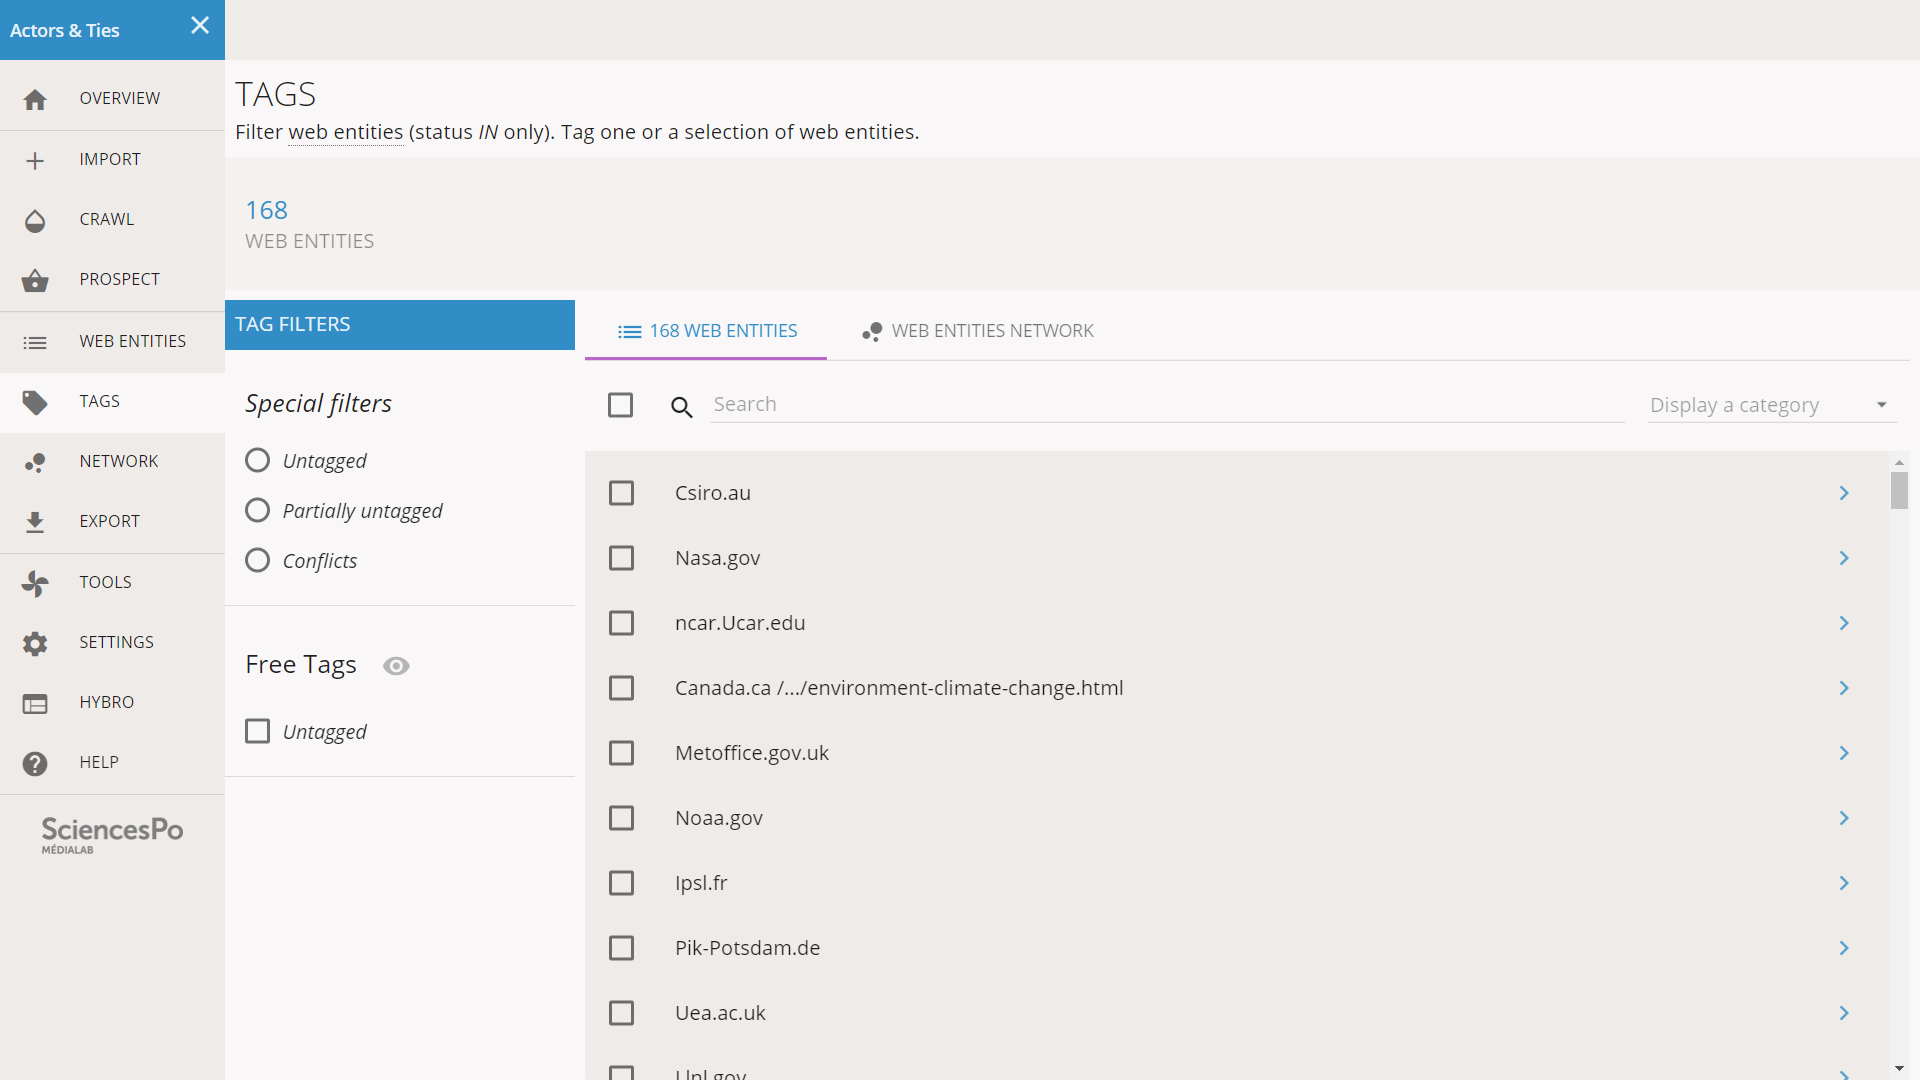Check the Noaa.gov checkbox

point(621,818)
